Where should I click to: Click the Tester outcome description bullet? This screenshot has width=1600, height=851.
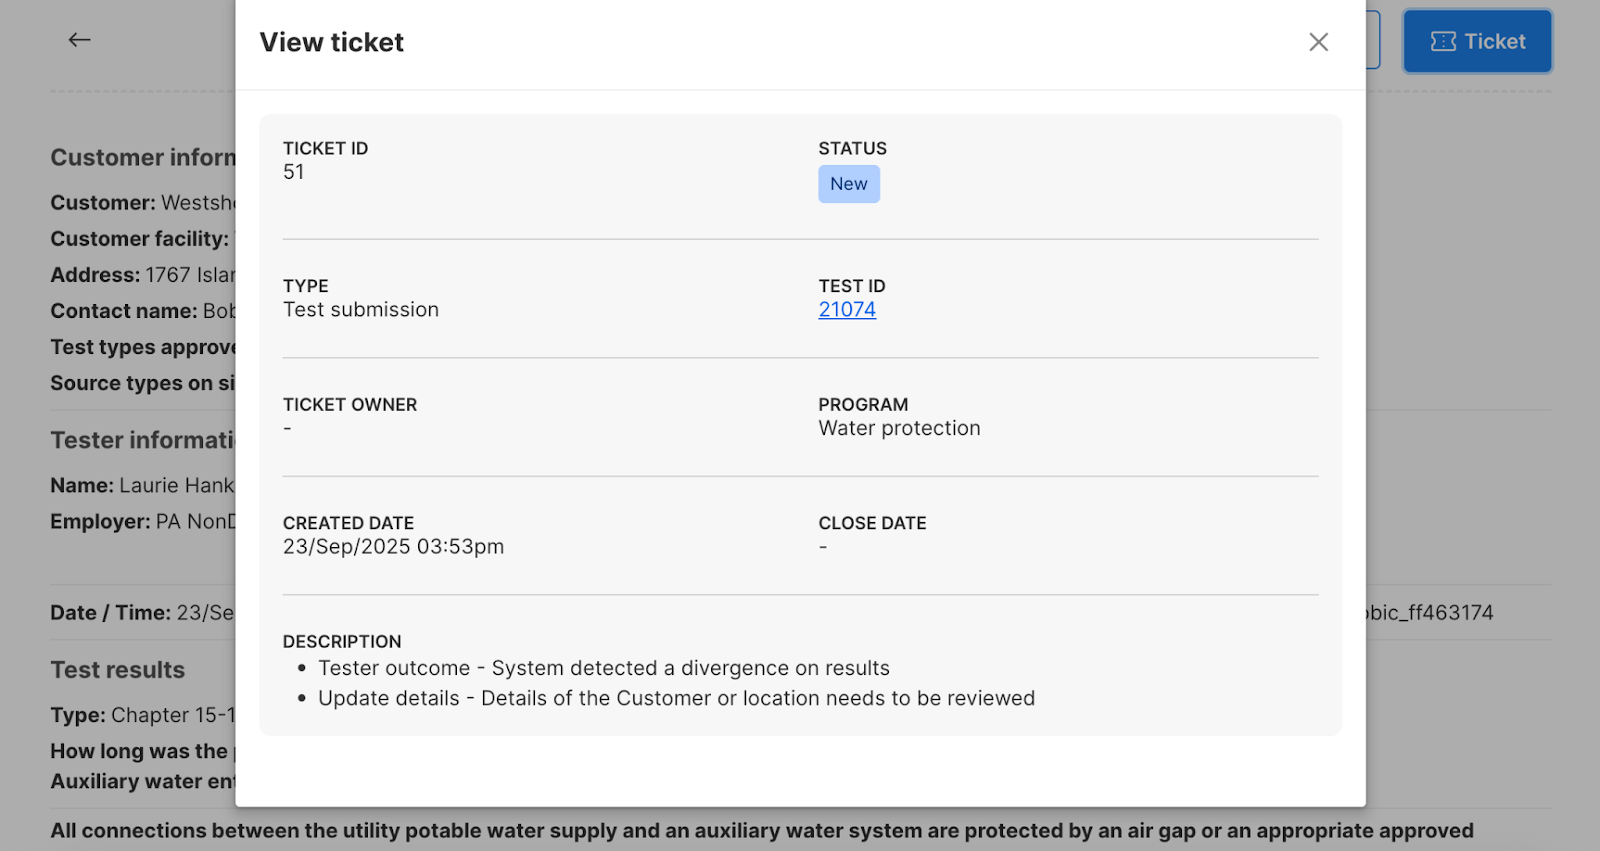click(603, 668)
